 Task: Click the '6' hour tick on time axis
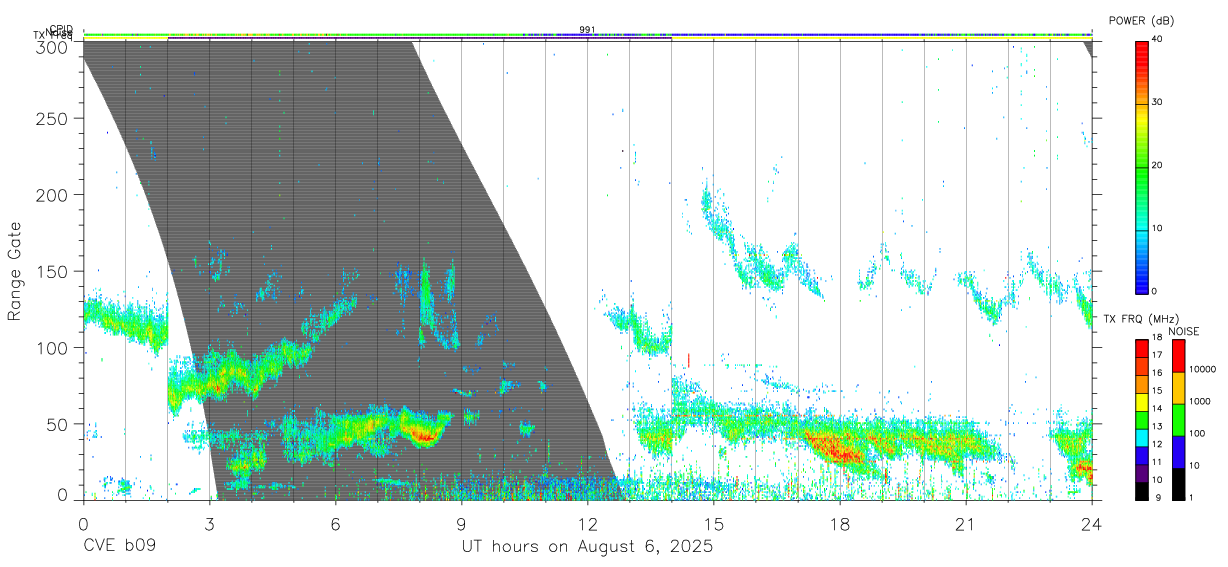click(x=335, y=523)
